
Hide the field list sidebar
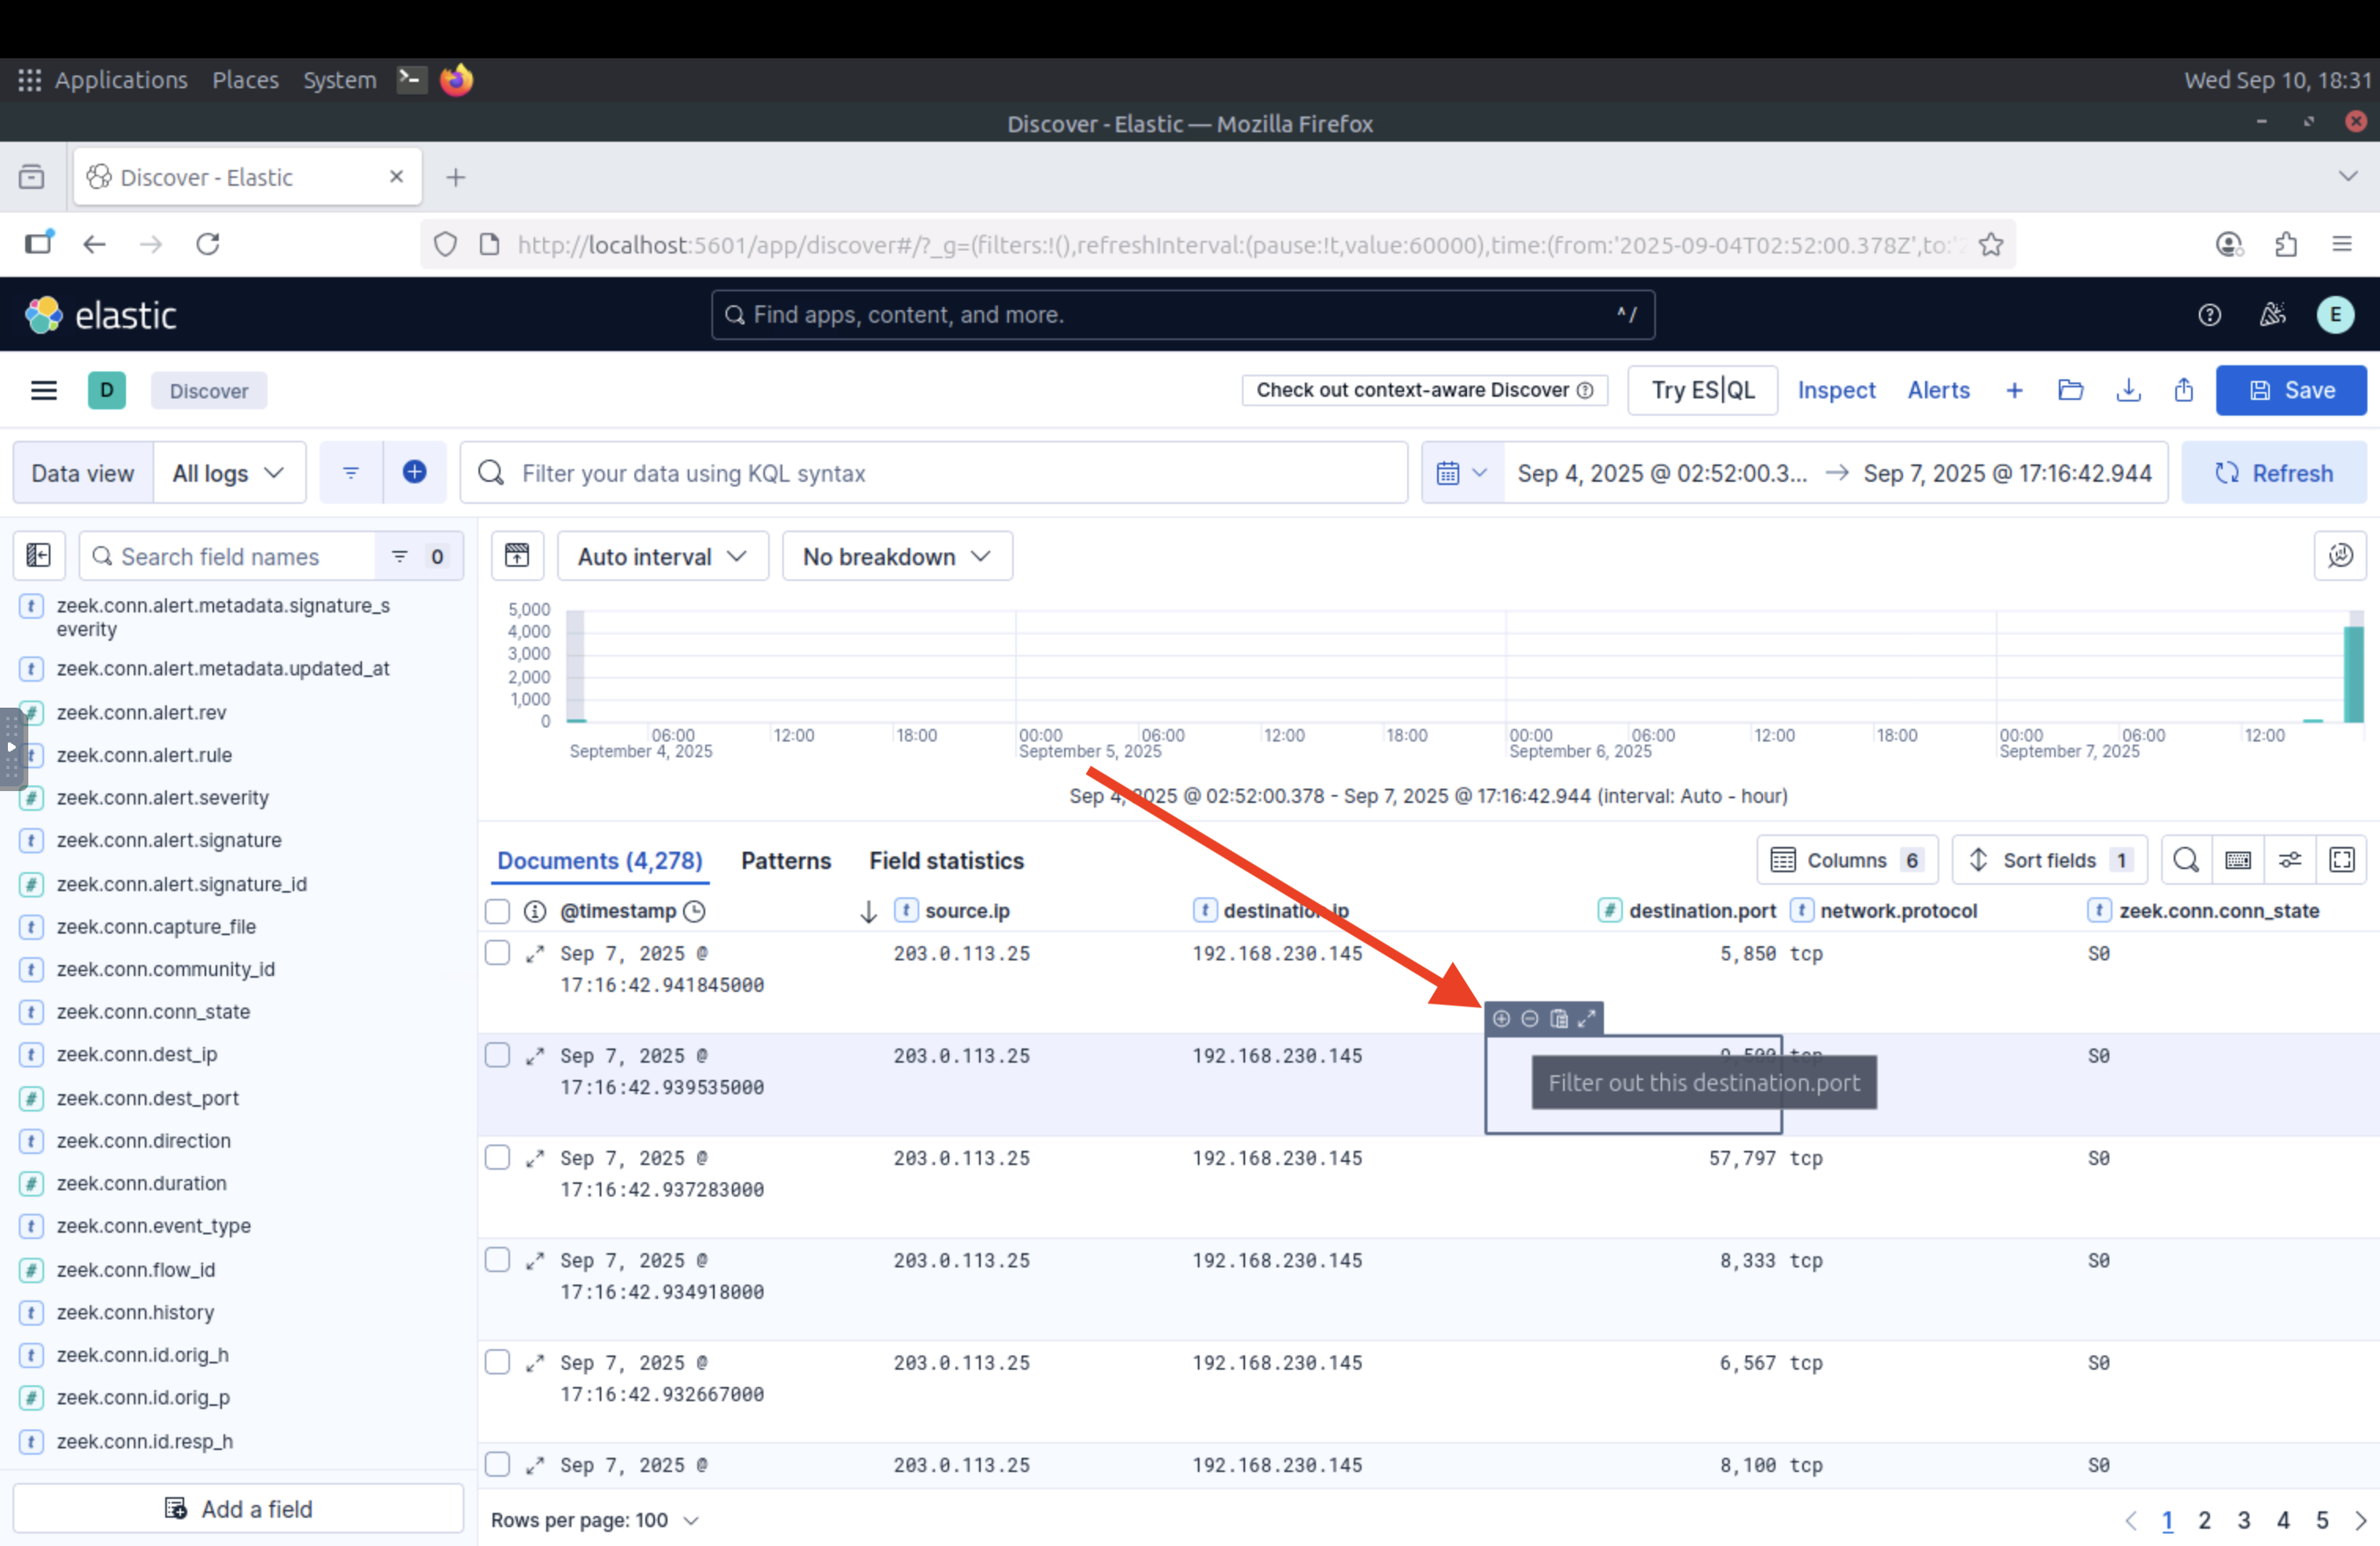[39, 555]
